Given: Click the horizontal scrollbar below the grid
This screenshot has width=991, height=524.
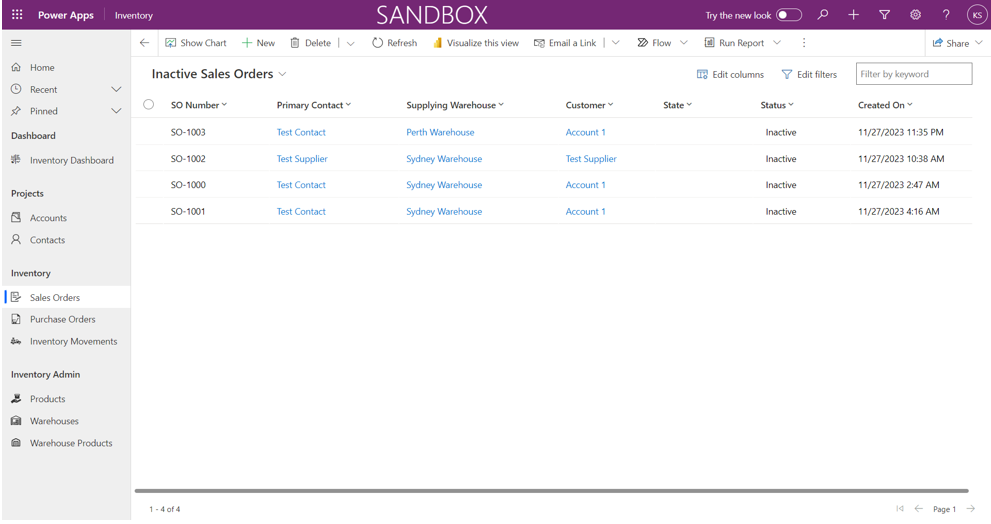Looking at the screenshot, I should [x=551, y=491].
